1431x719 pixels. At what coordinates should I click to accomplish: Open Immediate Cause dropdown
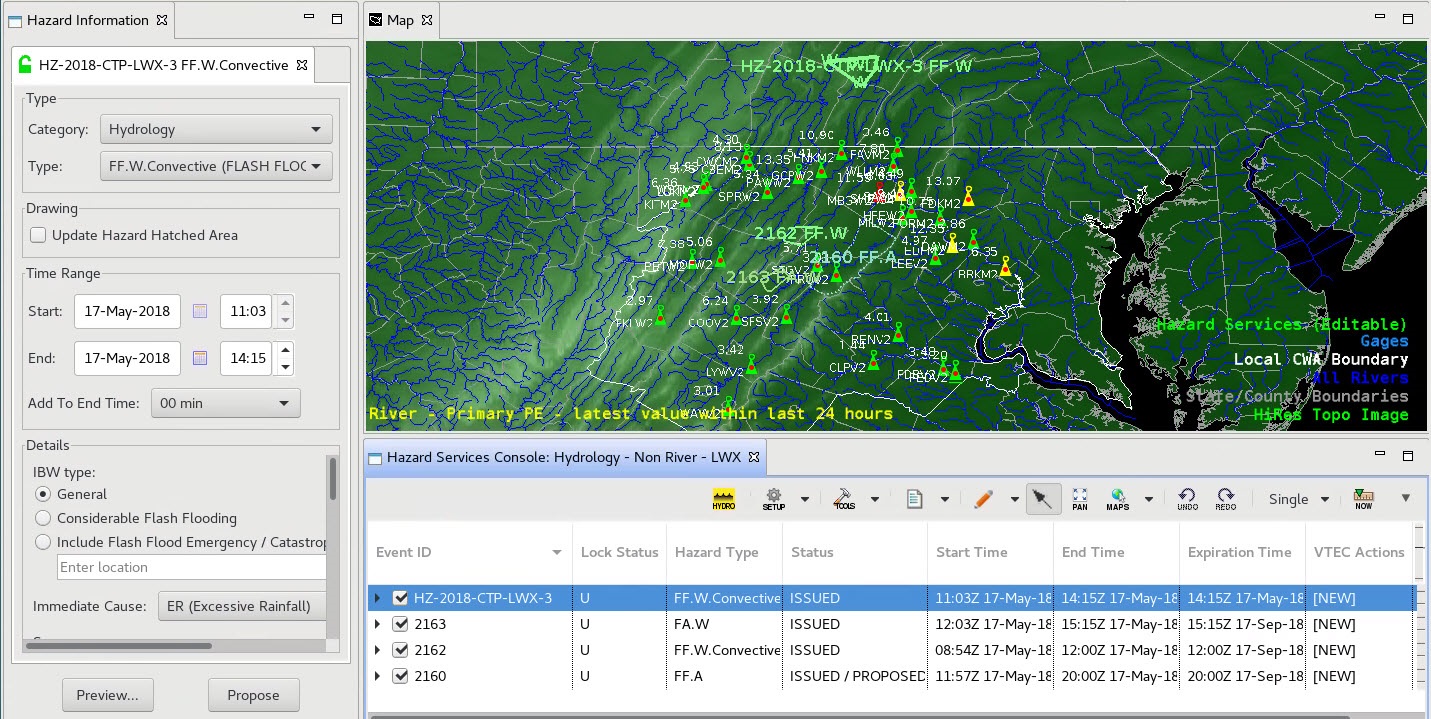[241, 606]
